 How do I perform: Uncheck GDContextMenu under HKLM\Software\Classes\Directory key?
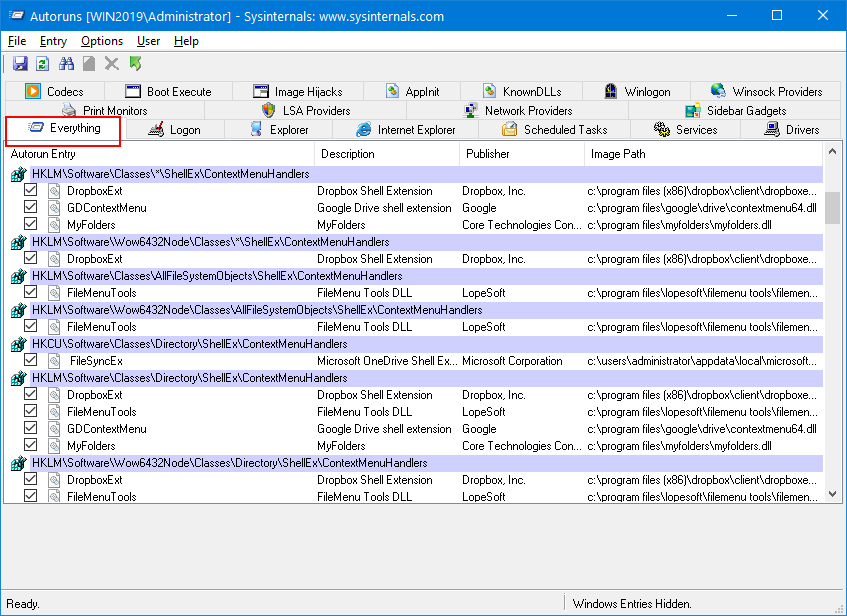pos(31,428)
